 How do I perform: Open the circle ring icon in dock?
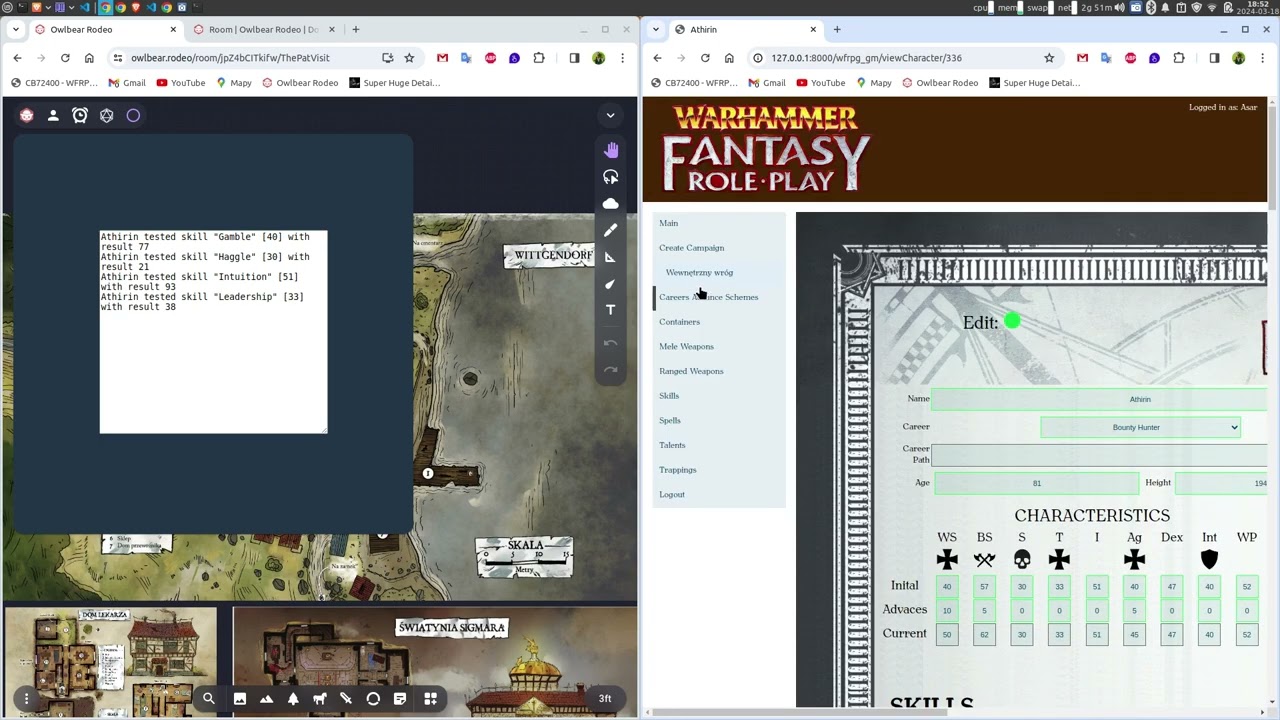click(x=373, y=699)
